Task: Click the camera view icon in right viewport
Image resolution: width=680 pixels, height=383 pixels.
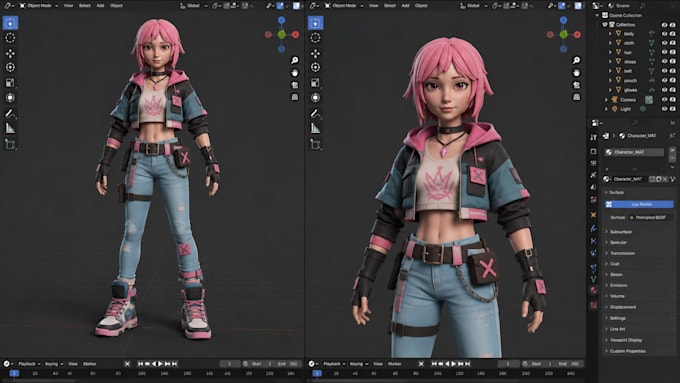Action: 576,85
